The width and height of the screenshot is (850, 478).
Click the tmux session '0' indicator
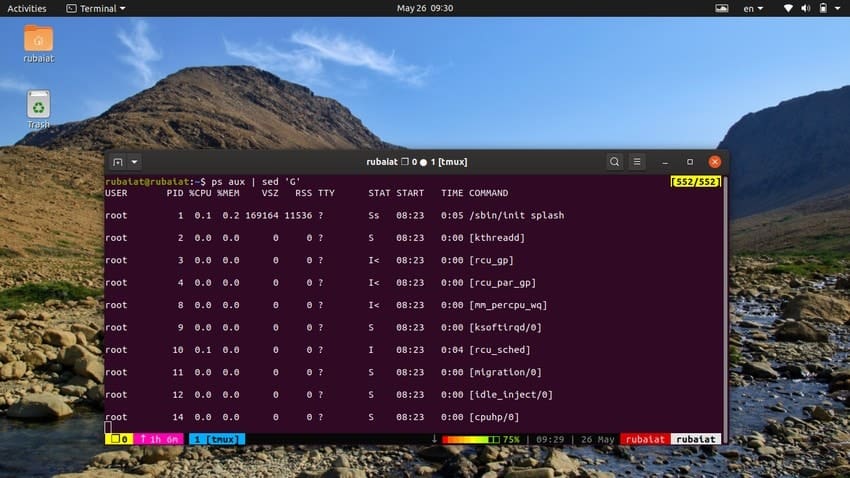118,439
